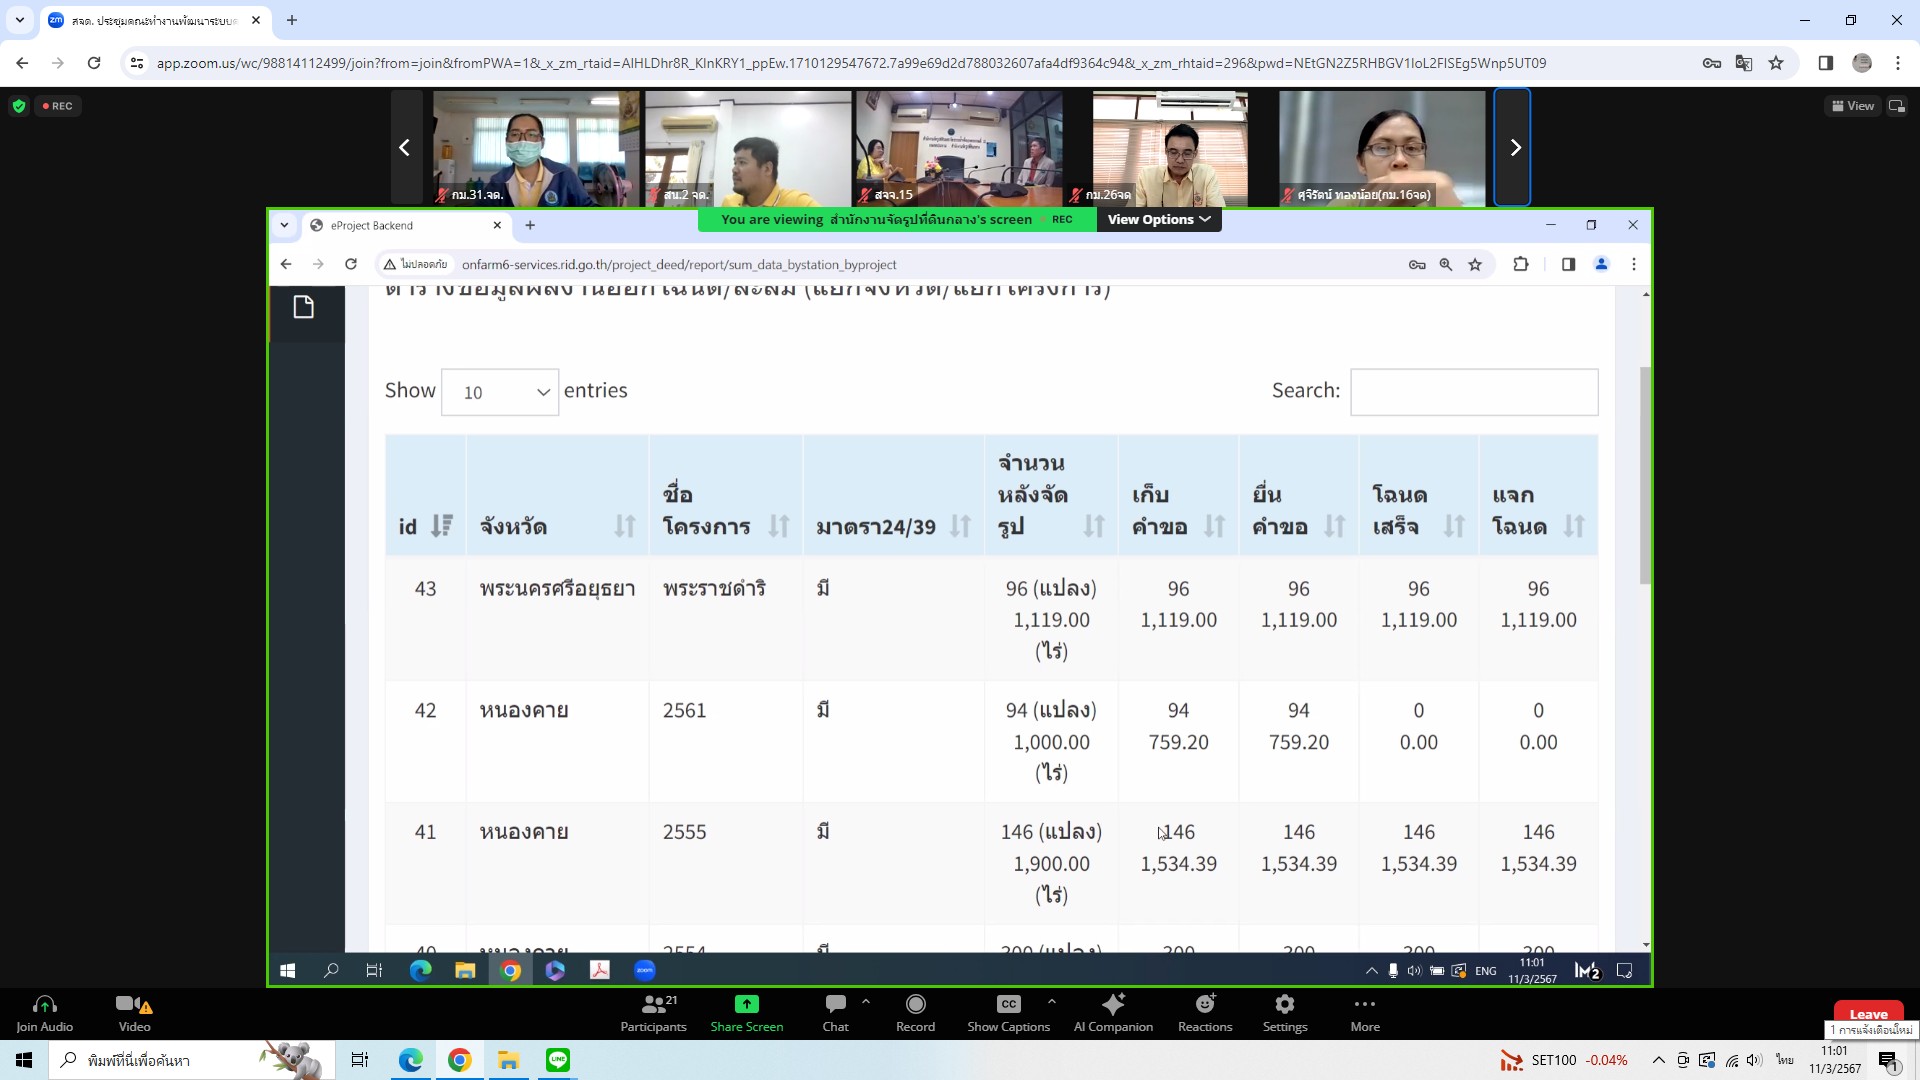Open the View Options dropdown

(x=1159, y=219)
